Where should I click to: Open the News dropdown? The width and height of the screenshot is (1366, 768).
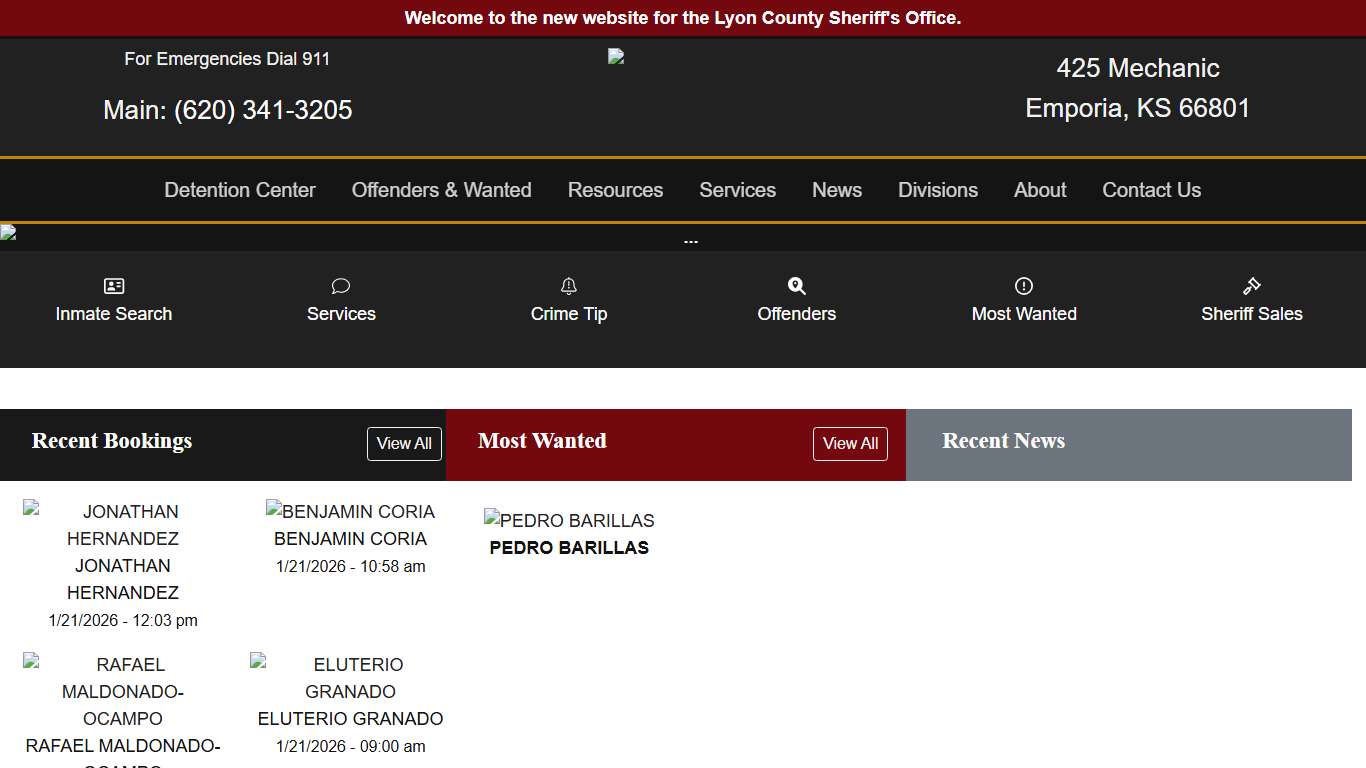[x=836, y=190]
